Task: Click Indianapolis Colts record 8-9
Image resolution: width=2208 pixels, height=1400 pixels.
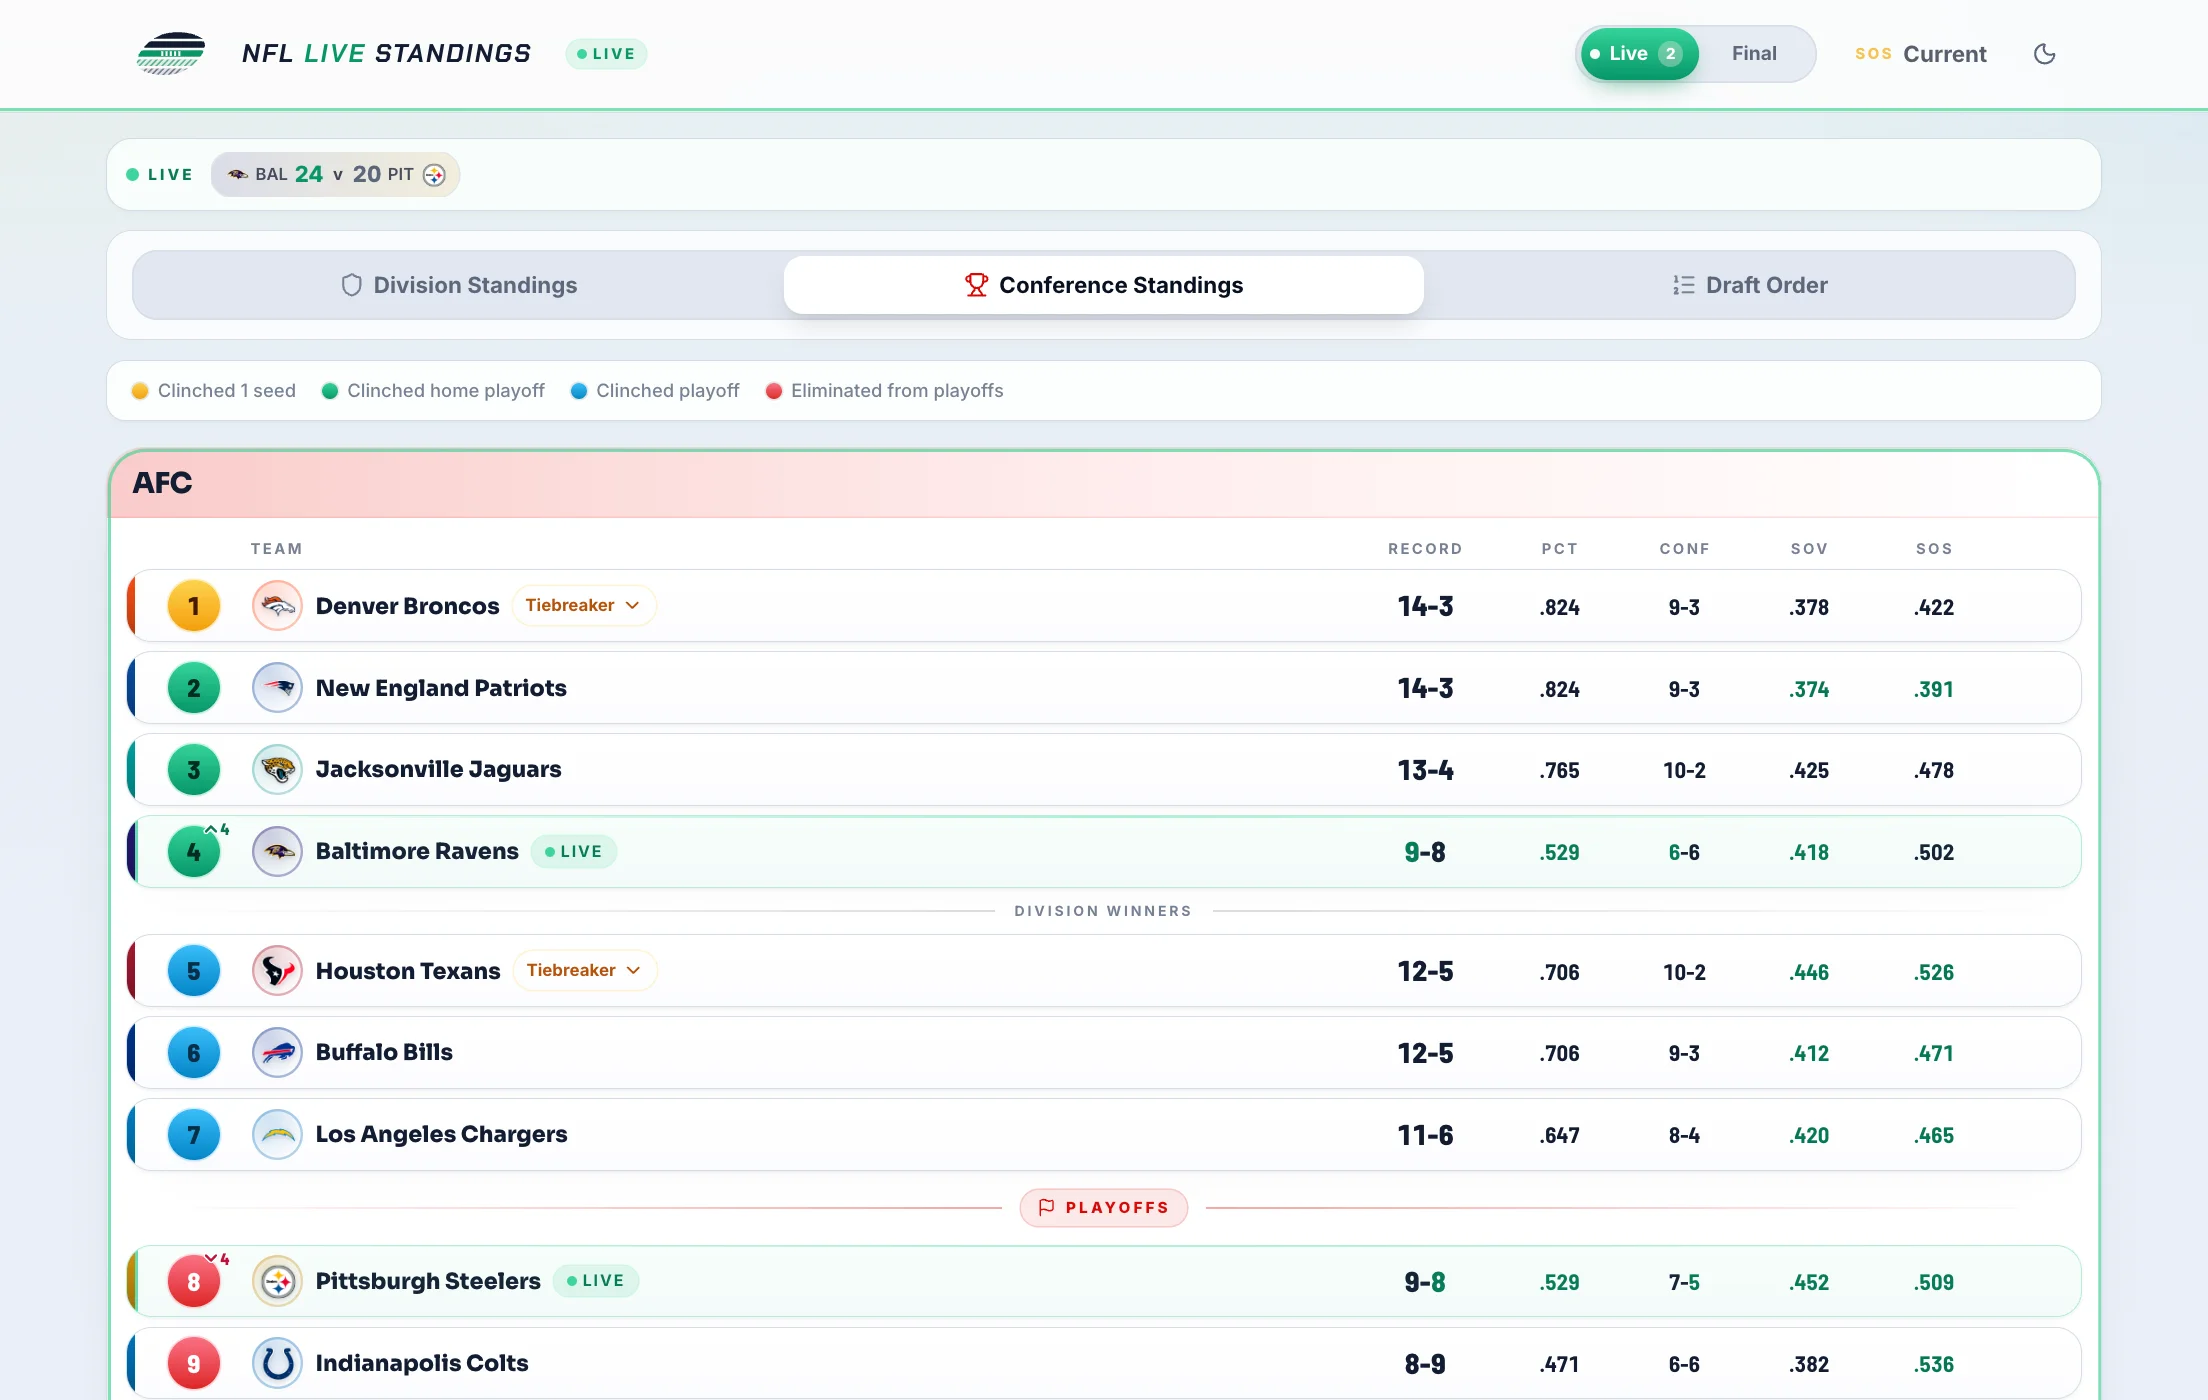Action: tap(1425, 1364)
